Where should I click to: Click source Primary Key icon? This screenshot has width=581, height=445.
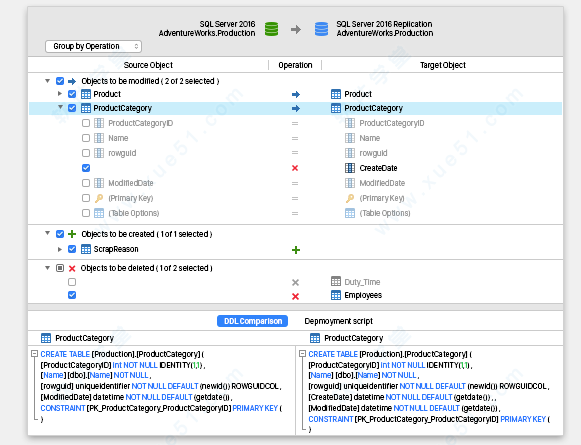(99, 198)
